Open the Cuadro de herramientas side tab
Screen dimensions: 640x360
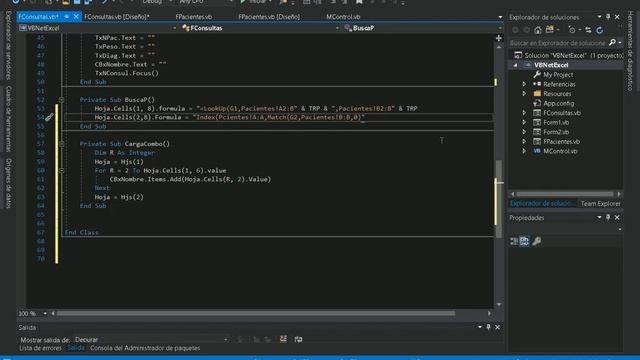pos(9,118)
